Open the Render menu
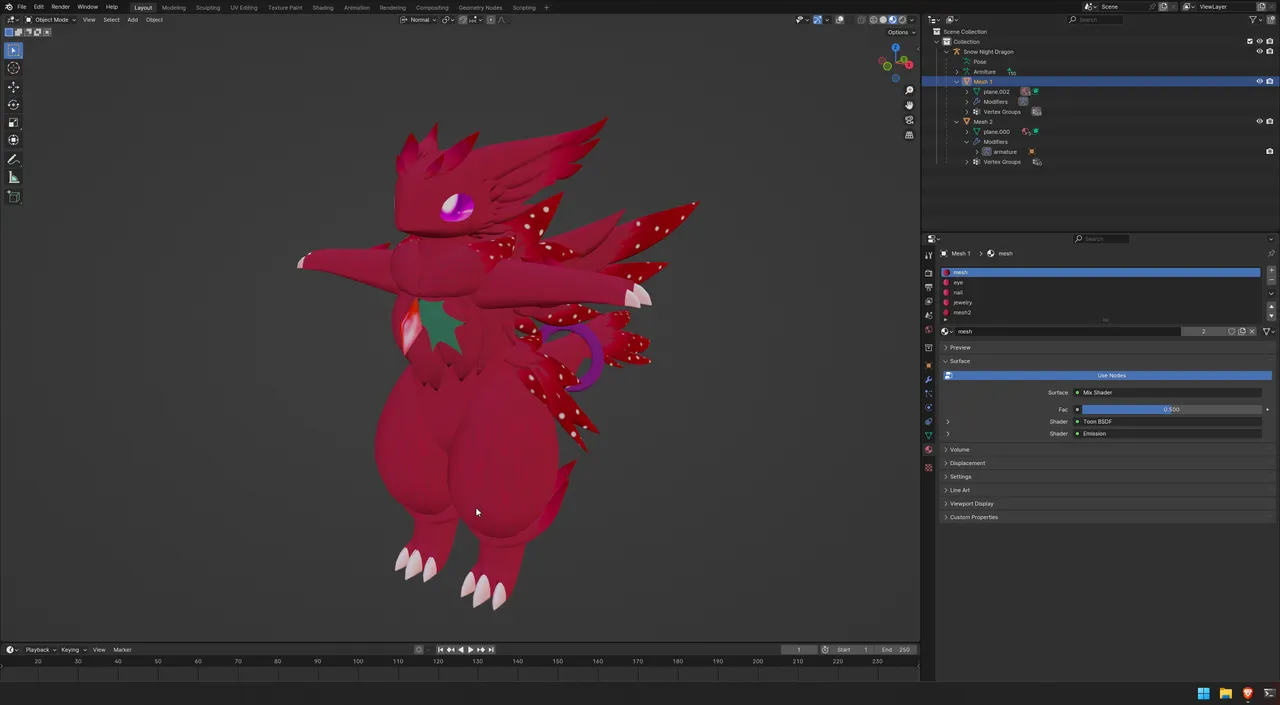Viewport: 1280px width, 705px height. click(61, 7)
